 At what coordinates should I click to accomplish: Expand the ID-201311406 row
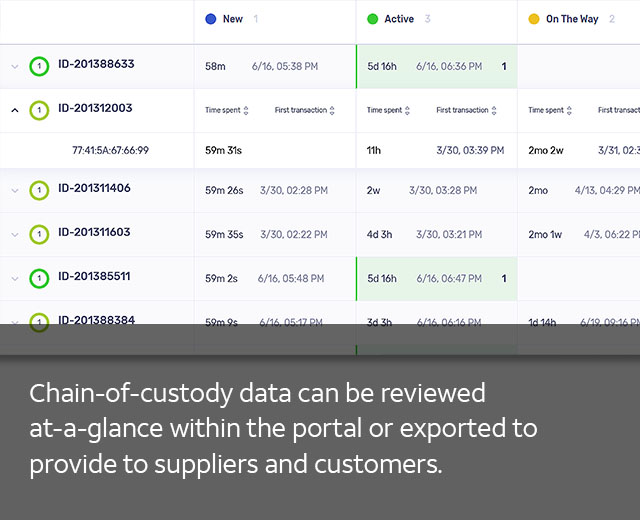pos(15,191)
